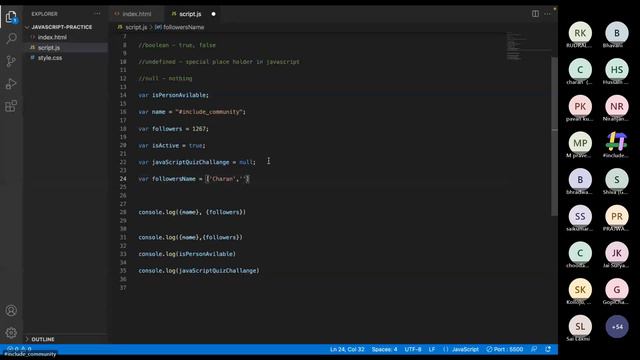
Task: Select the SL participant avatar
Action: [580, 327]
